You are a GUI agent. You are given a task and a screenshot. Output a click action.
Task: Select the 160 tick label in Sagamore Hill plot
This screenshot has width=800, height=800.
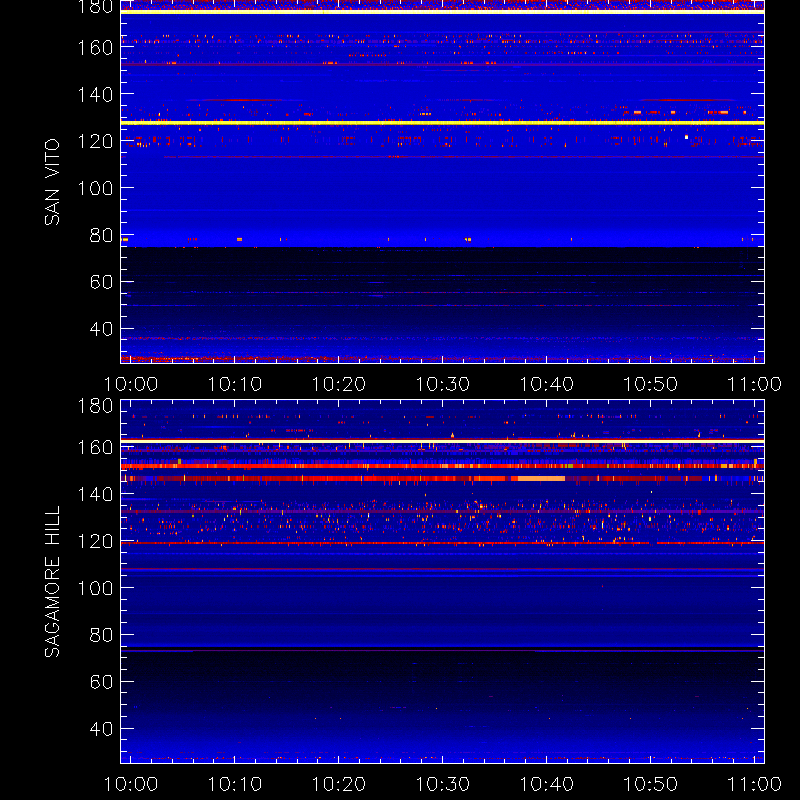coord(95,447)
